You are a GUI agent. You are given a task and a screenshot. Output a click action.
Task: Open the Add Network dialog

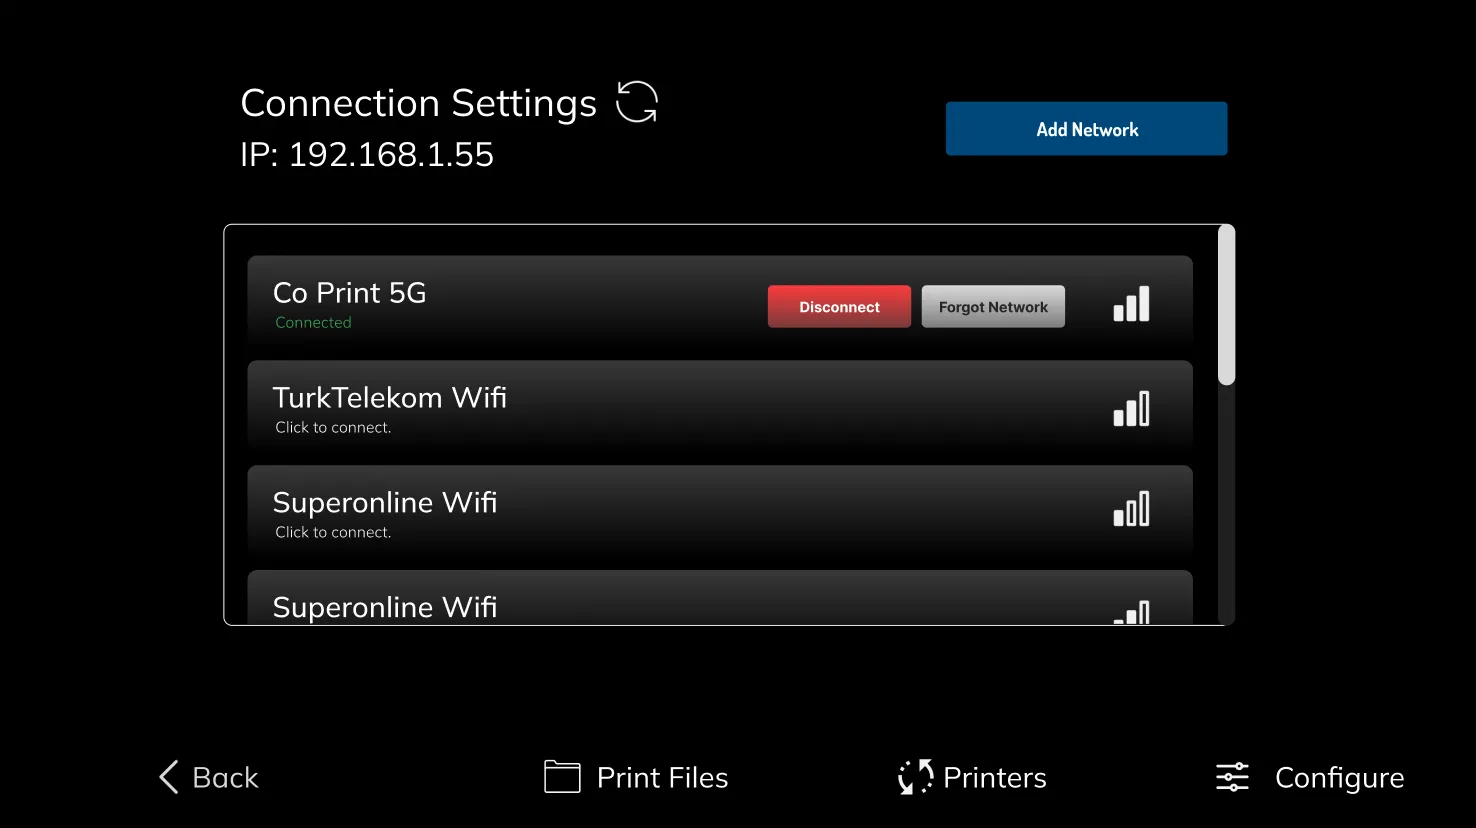point(1086,129)
